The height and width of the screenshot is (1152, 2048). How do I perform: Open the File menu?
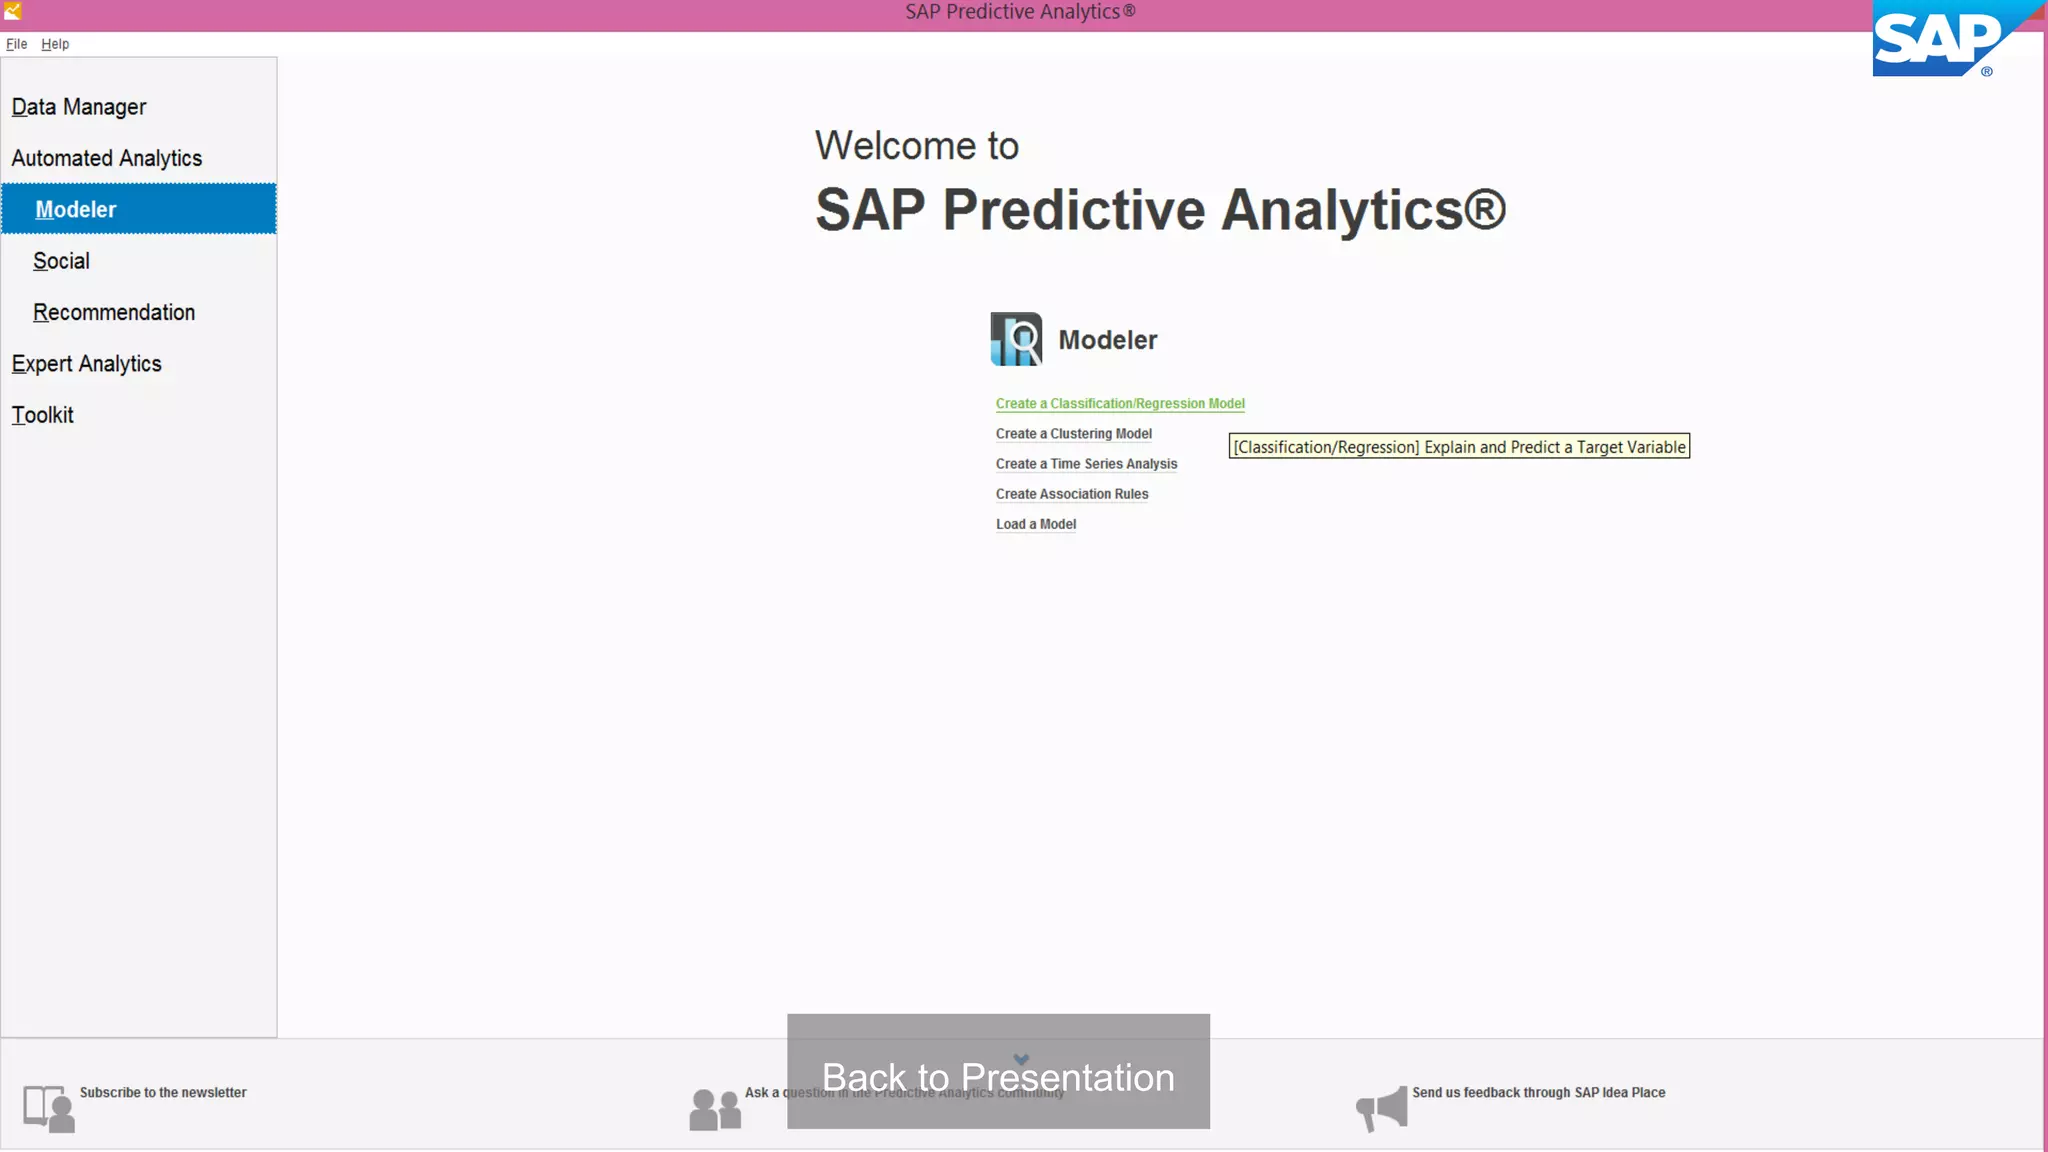(x=16, y=44)
